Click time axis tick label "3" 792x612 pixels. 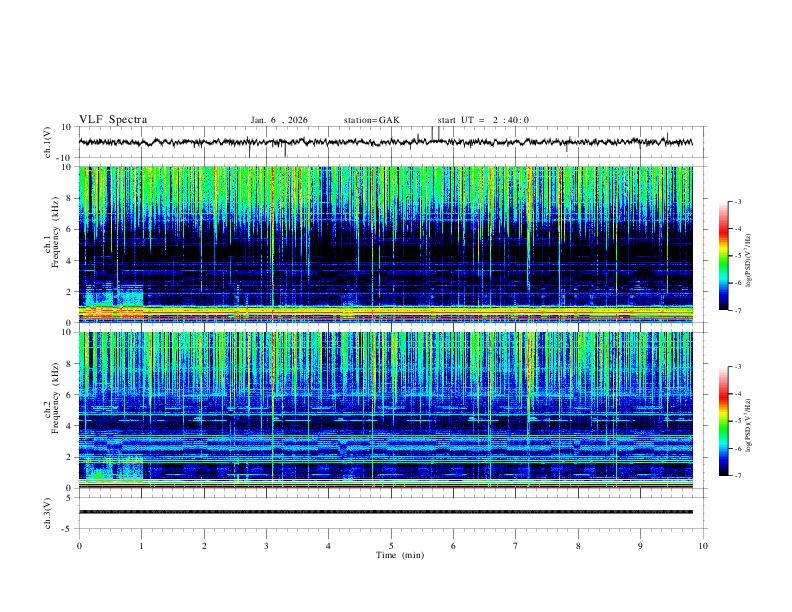266,546
